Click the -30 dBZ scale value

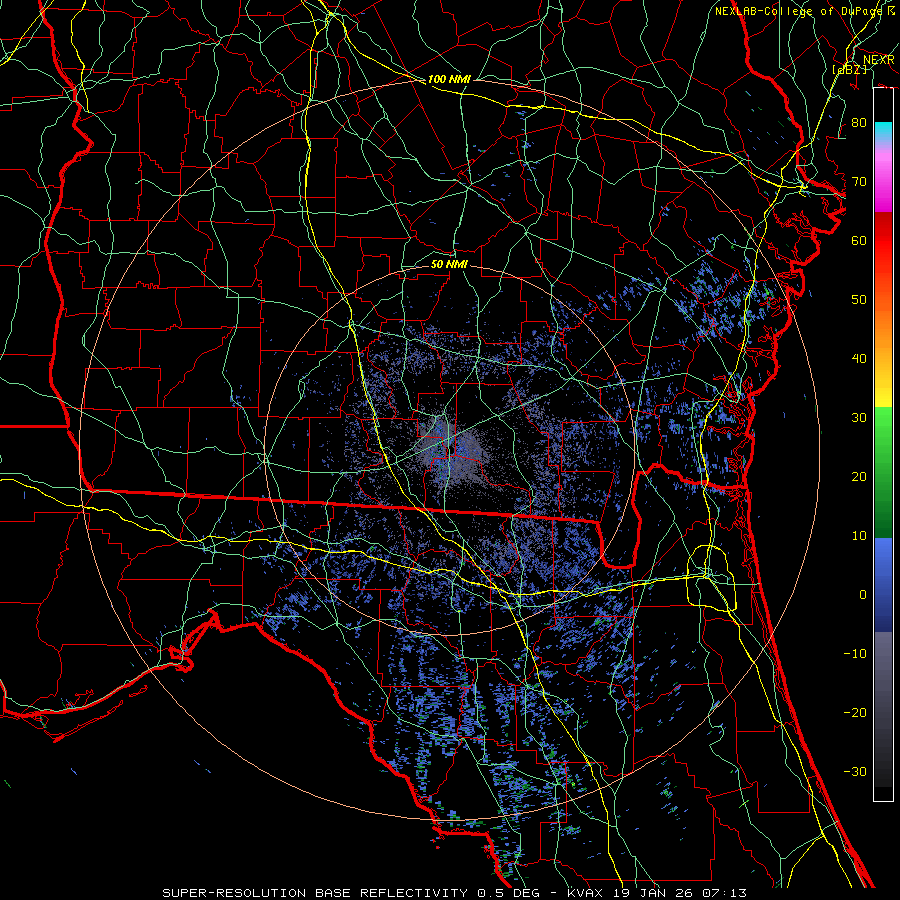(855, 771)
